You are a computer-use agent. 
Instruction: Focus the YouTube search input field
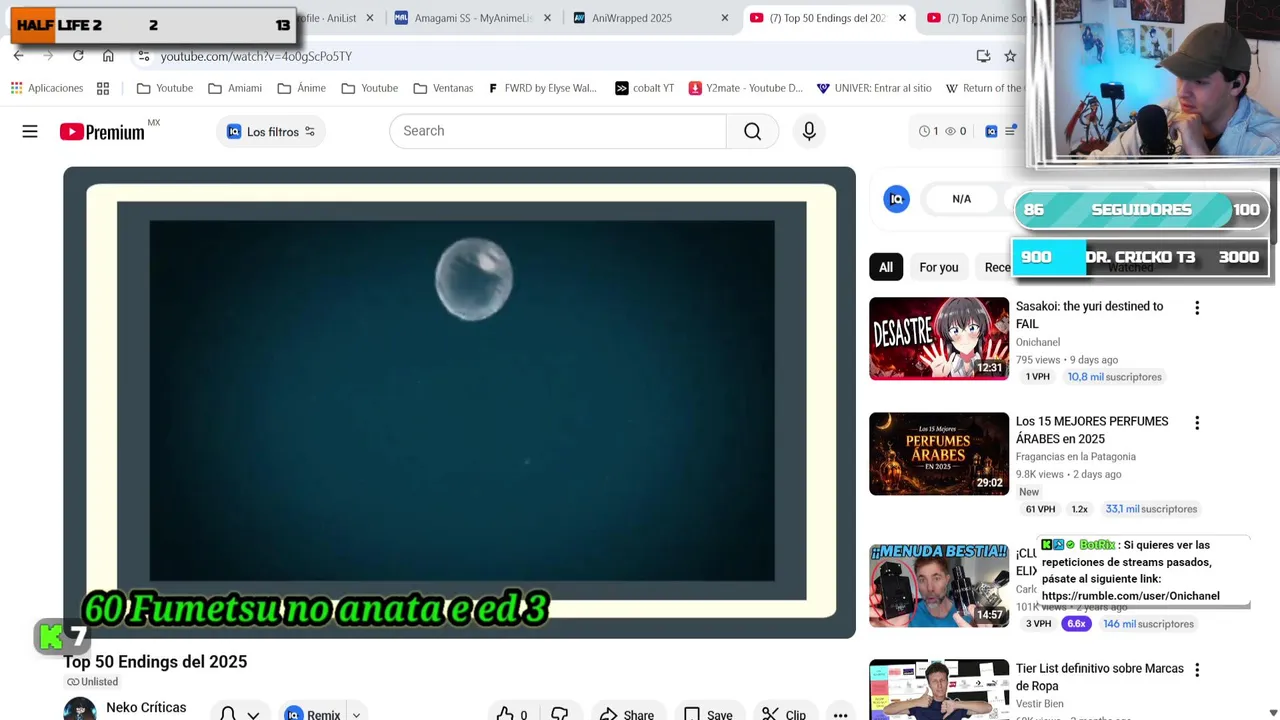click(x=558, y=131)
